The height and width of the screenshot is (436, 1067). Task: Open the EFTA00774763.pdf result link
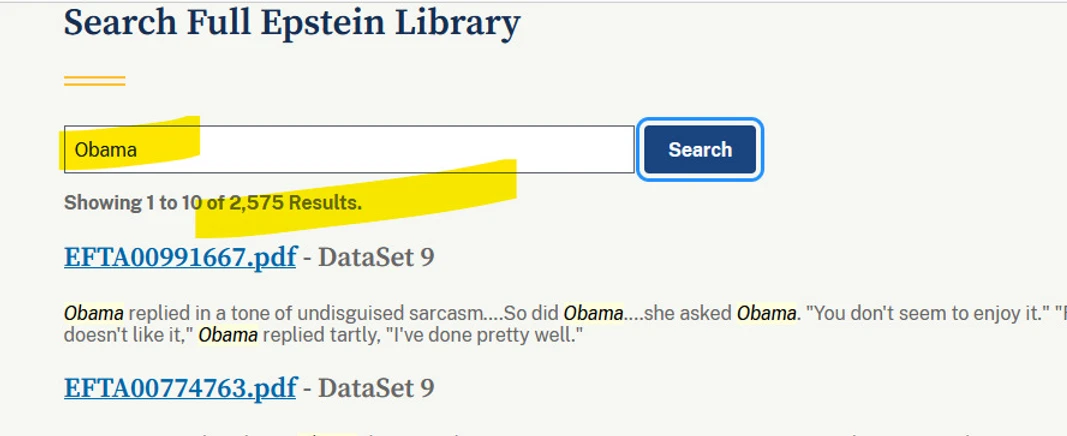(180, 387)
